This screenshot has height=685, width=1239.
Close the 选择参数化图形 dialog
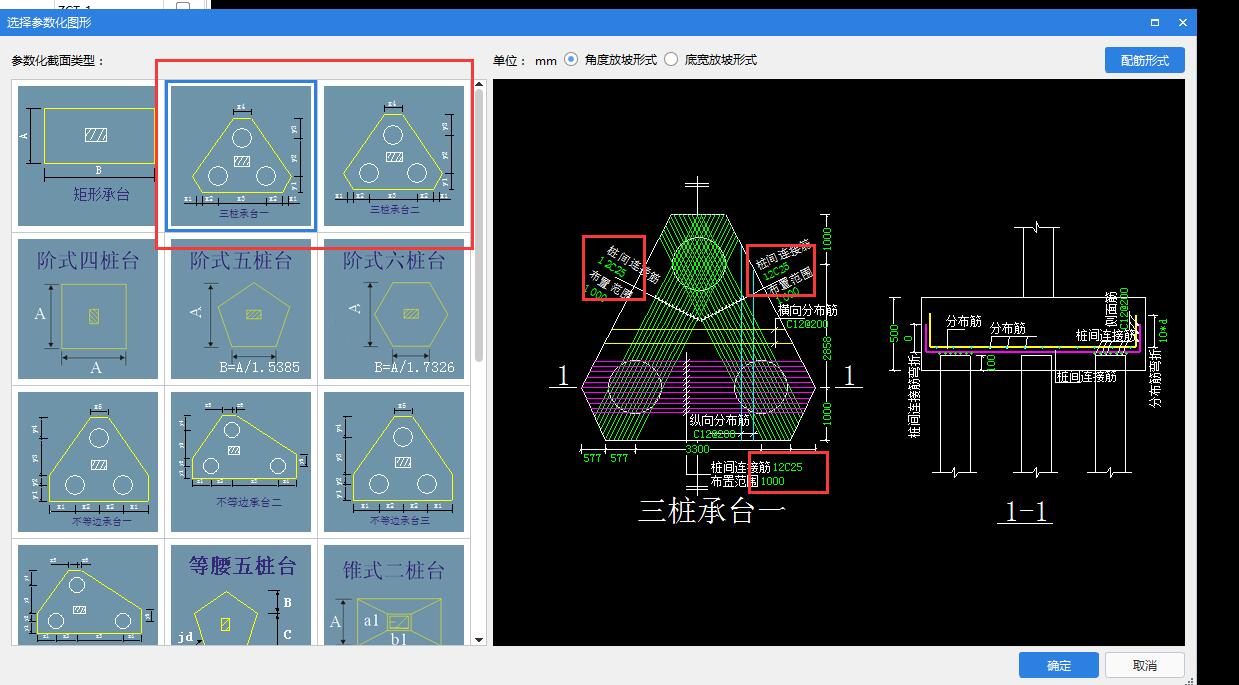(x=1183, y=22)
